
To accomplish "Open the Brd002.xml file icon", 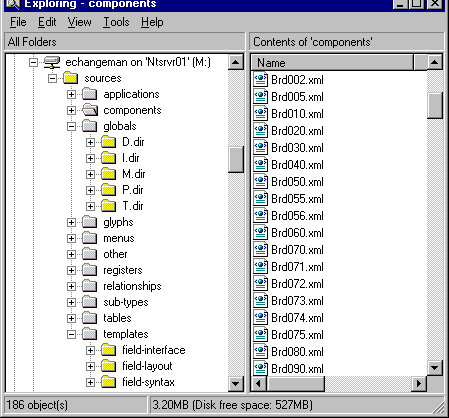I will (x=260, y=80).
